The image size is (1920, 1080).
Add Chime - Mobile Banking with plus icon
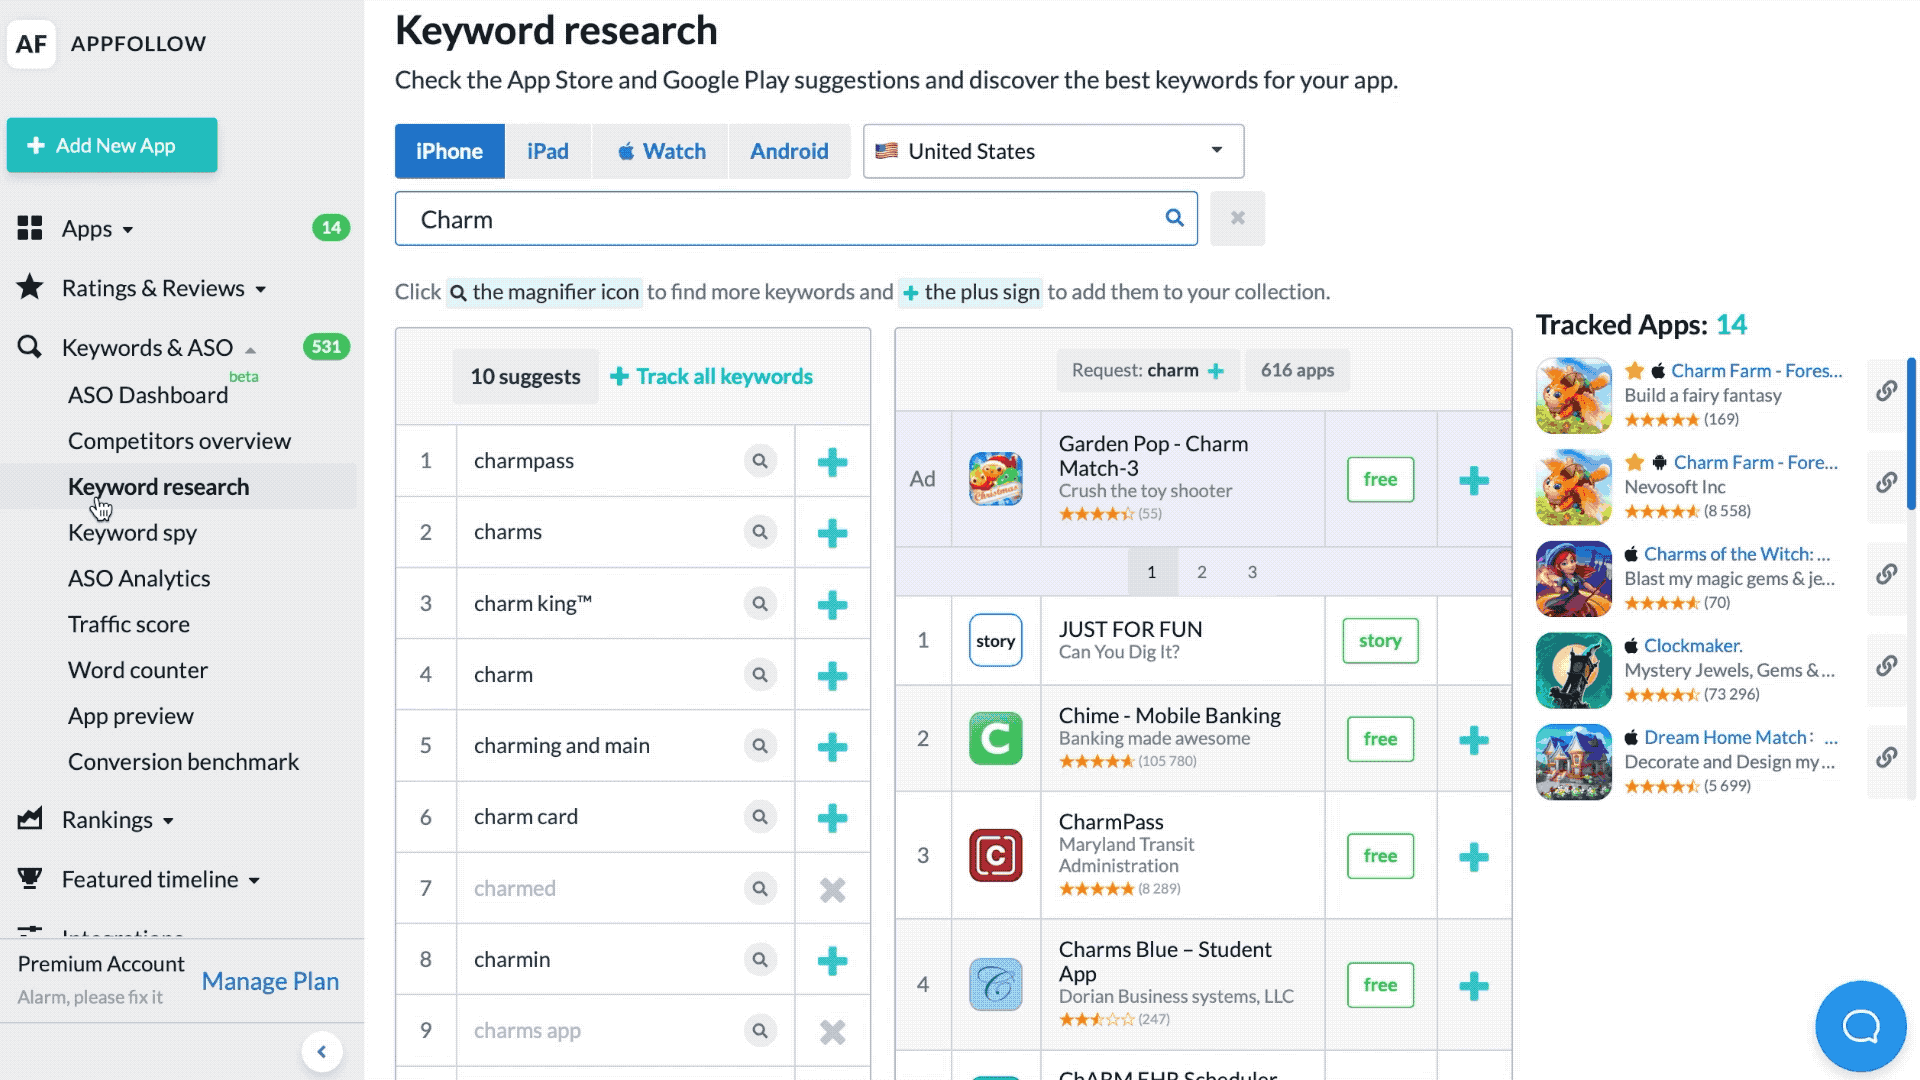click(x=1473, y=740)
